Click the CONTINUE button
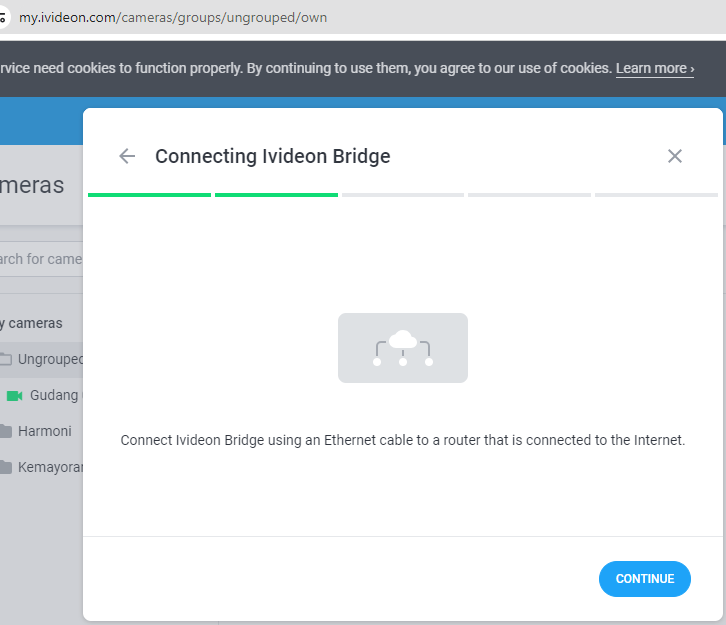 pos(645,579)
